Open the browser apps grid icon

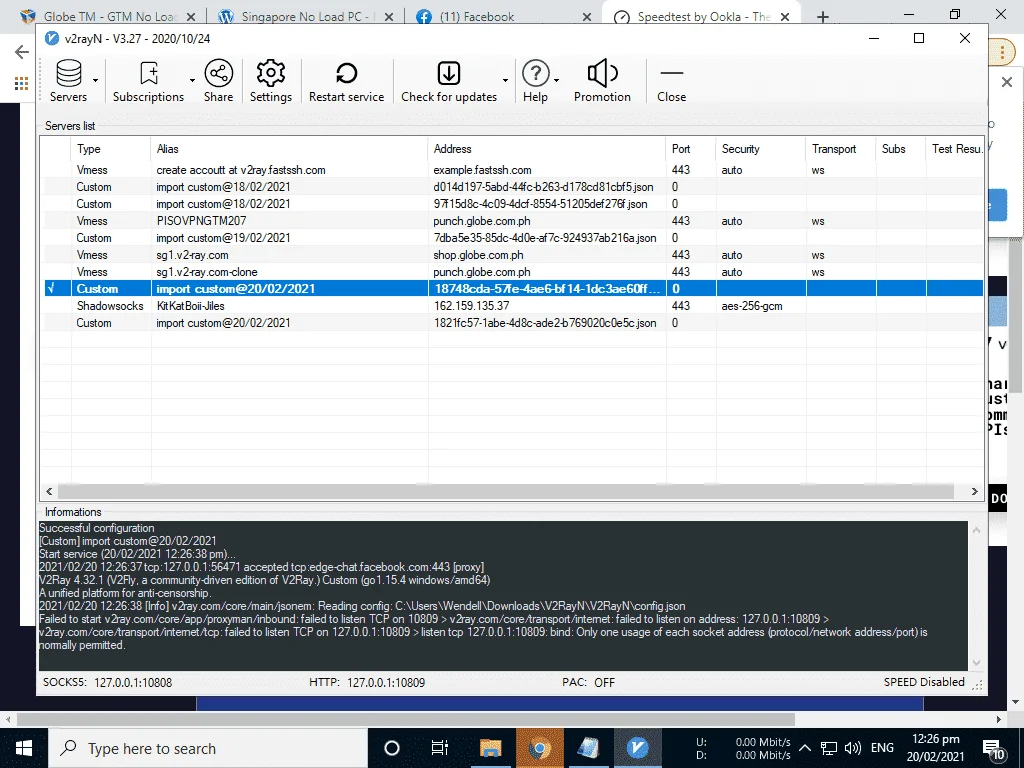pos(21,83)
